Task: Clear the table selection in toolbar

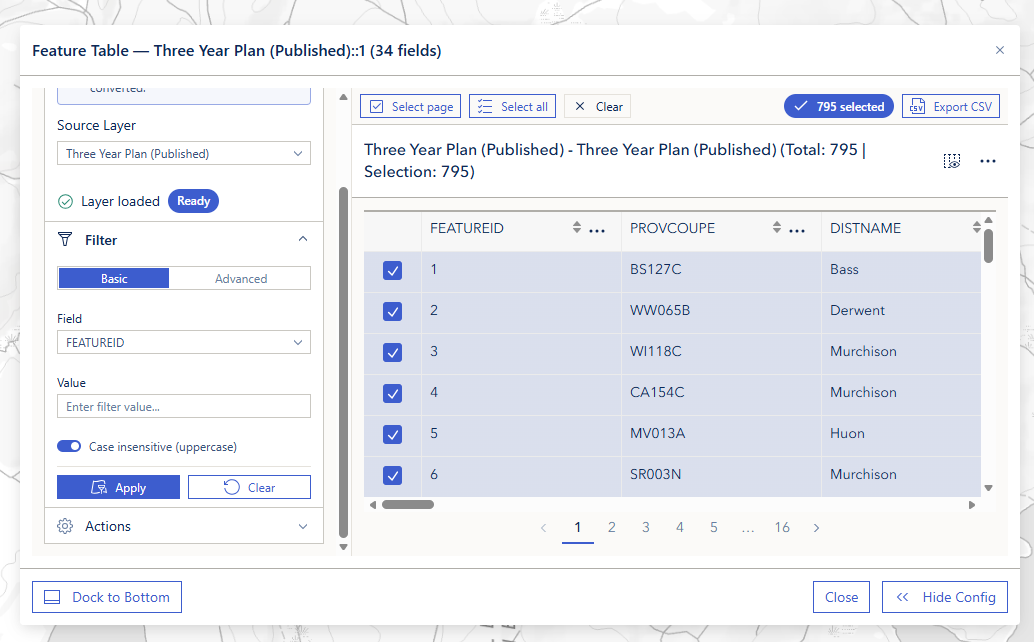Action: click(x=597, y=106)
